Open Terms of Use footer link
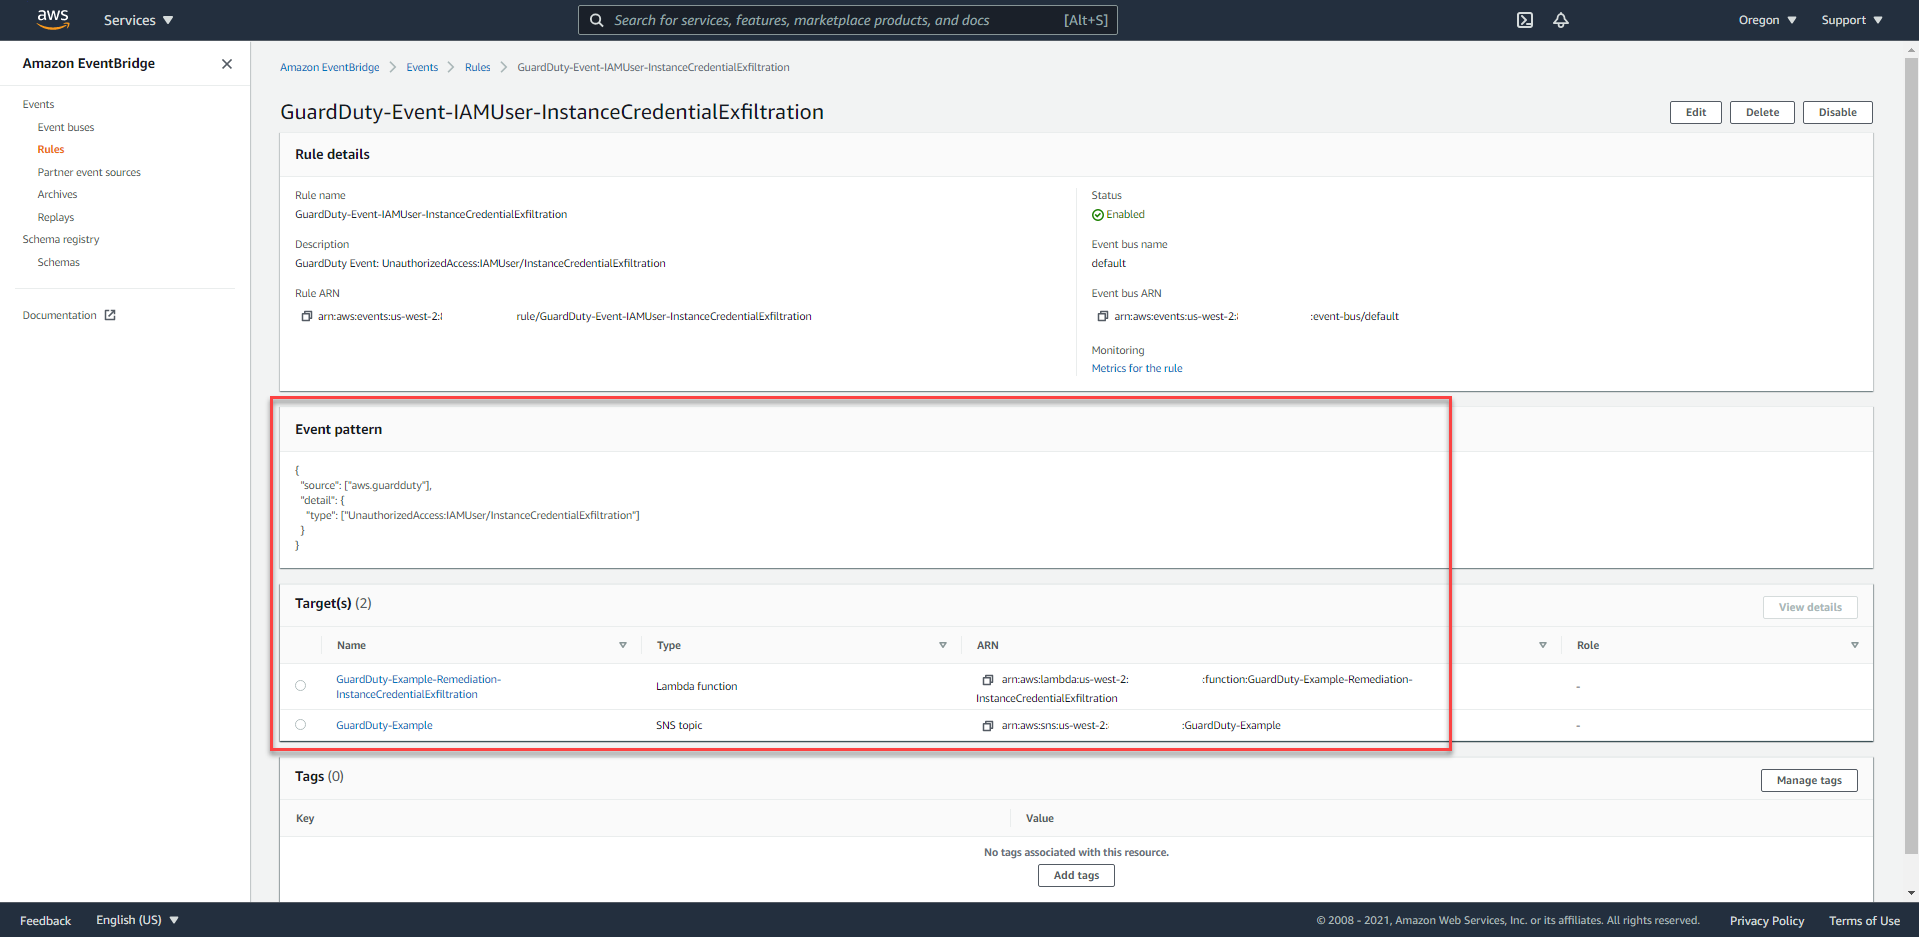The width and height of the screenshot is (1919, 937). click(1864, 921)
